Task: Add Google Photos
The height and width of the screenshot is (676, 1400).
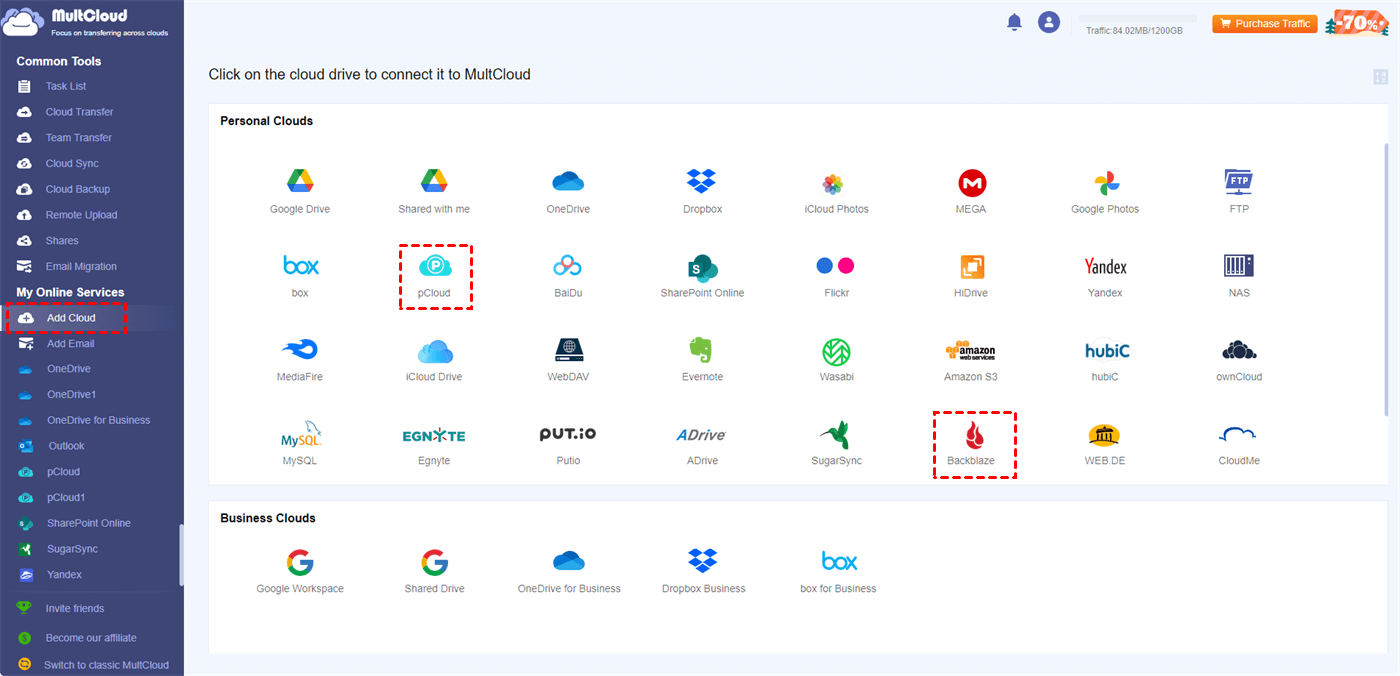Action: pyautogui.click(x=1105, y=191)
